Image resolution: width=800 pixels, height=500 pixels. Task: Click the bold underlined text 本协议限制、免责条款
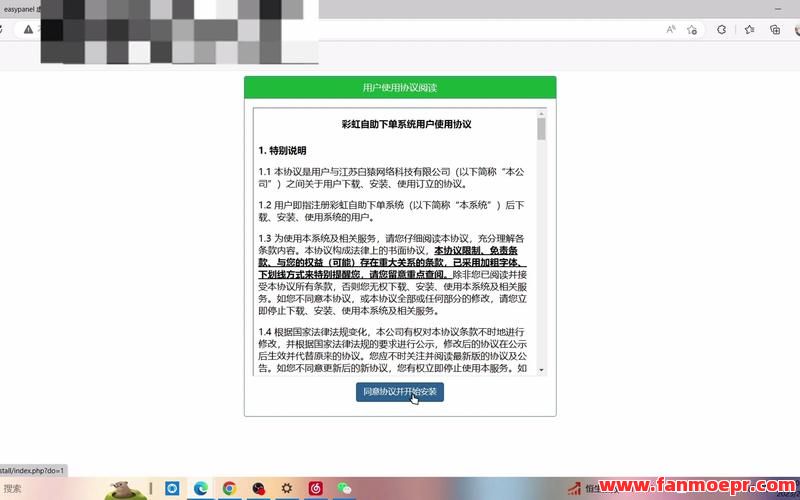(392, 262)
